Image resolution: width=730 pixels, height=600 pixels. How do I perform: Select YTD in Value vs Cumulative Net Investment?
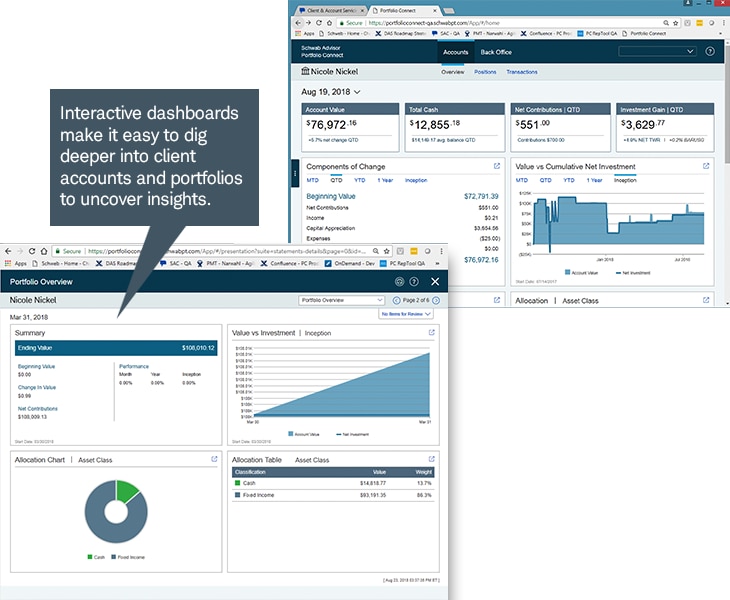(x=568, y=180)
